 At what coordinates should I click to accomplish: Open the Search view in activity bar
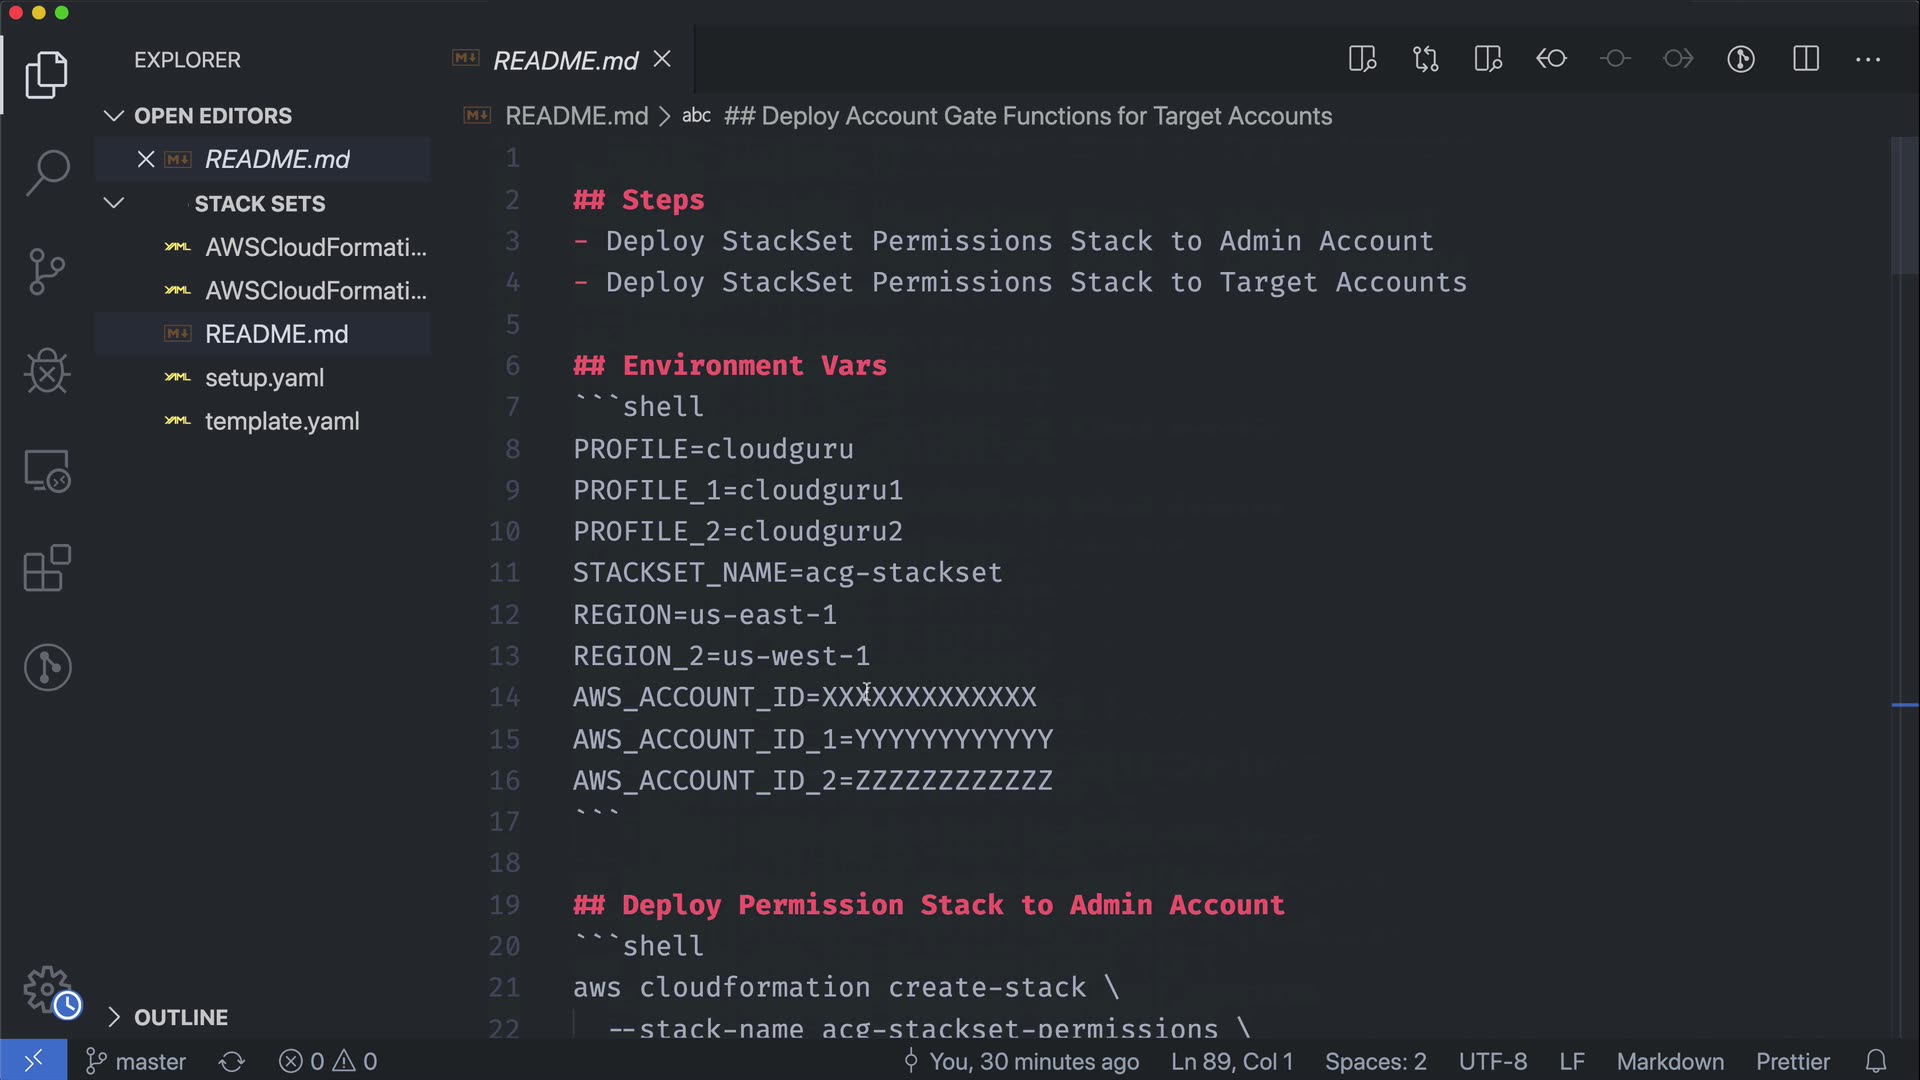coord(47,172)
